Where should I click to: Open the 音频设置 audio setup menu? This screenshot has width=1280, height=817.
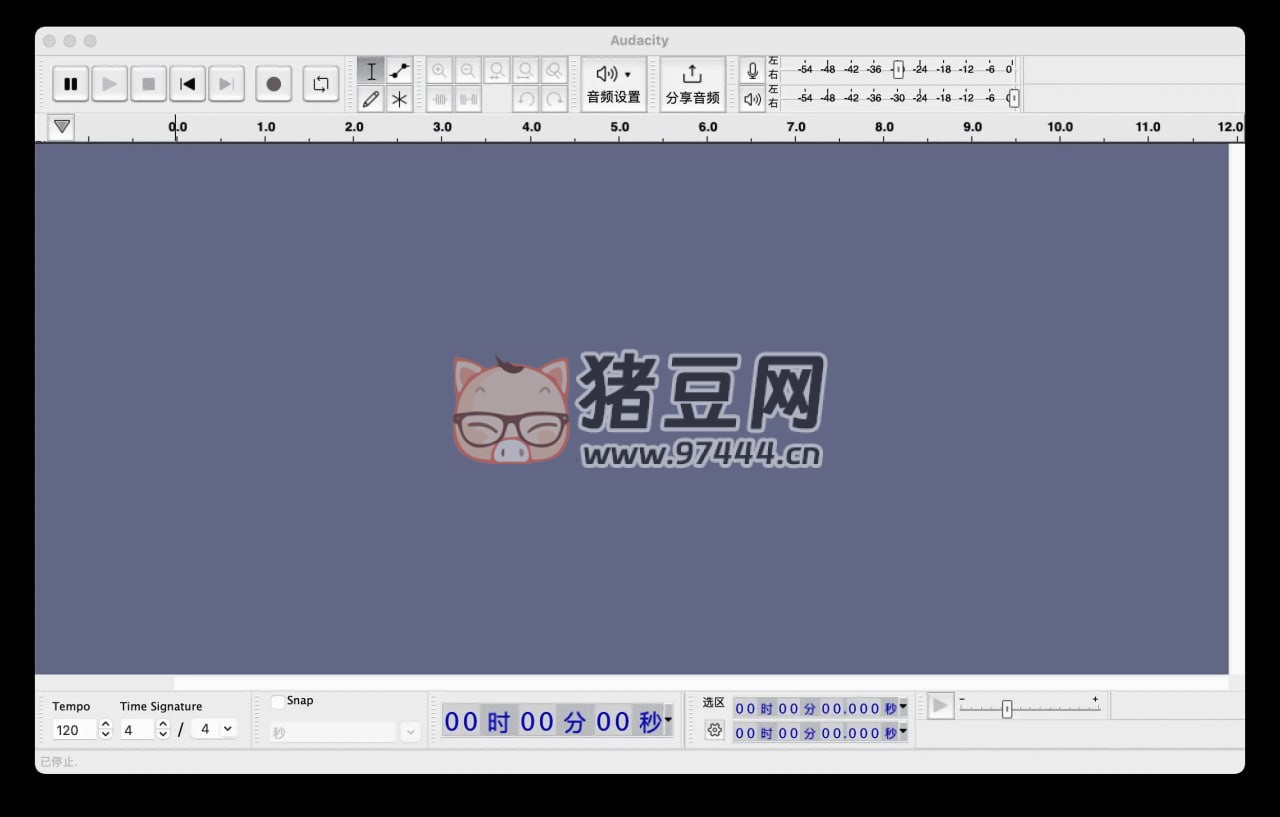613,84
